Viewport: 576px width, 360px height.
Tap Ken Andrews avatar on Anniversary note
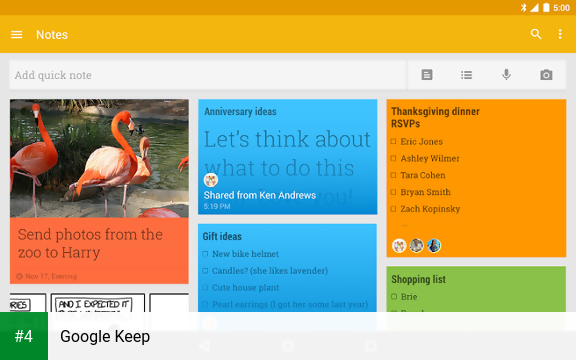tap(211, 180)
